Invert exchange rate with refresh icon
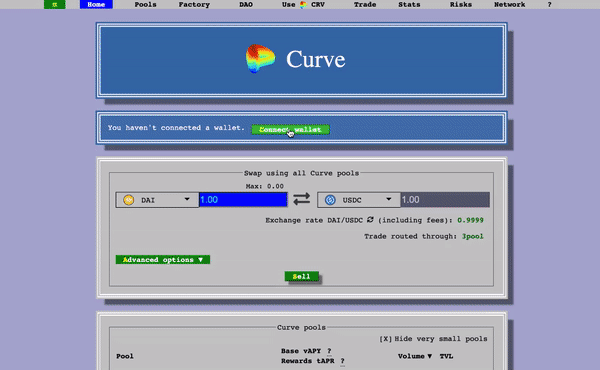600x370 pixels. coord(370,220)
